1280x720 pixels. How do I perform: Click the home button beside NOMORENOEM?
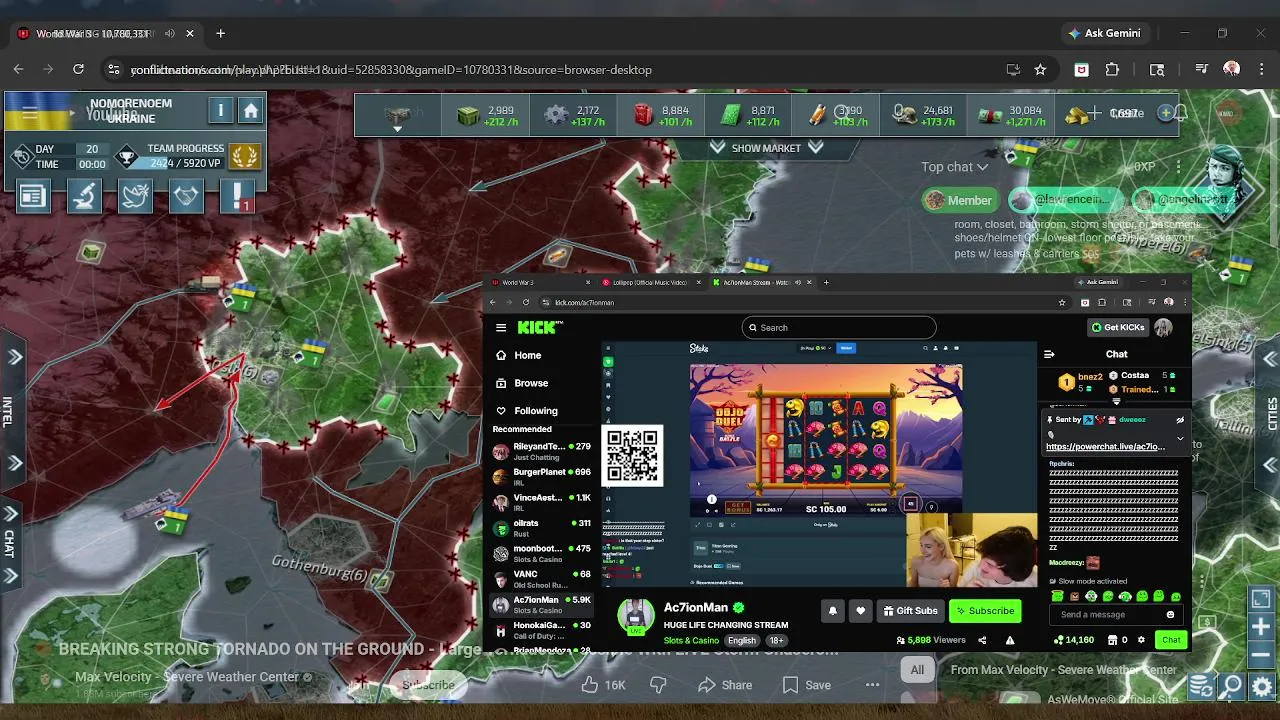(251, 110)
